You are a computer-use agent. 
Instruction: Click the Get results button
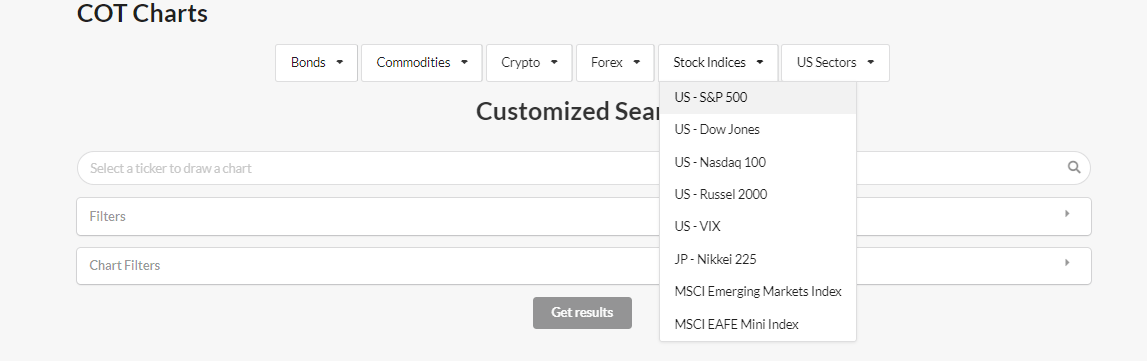[x=582, y=313]
